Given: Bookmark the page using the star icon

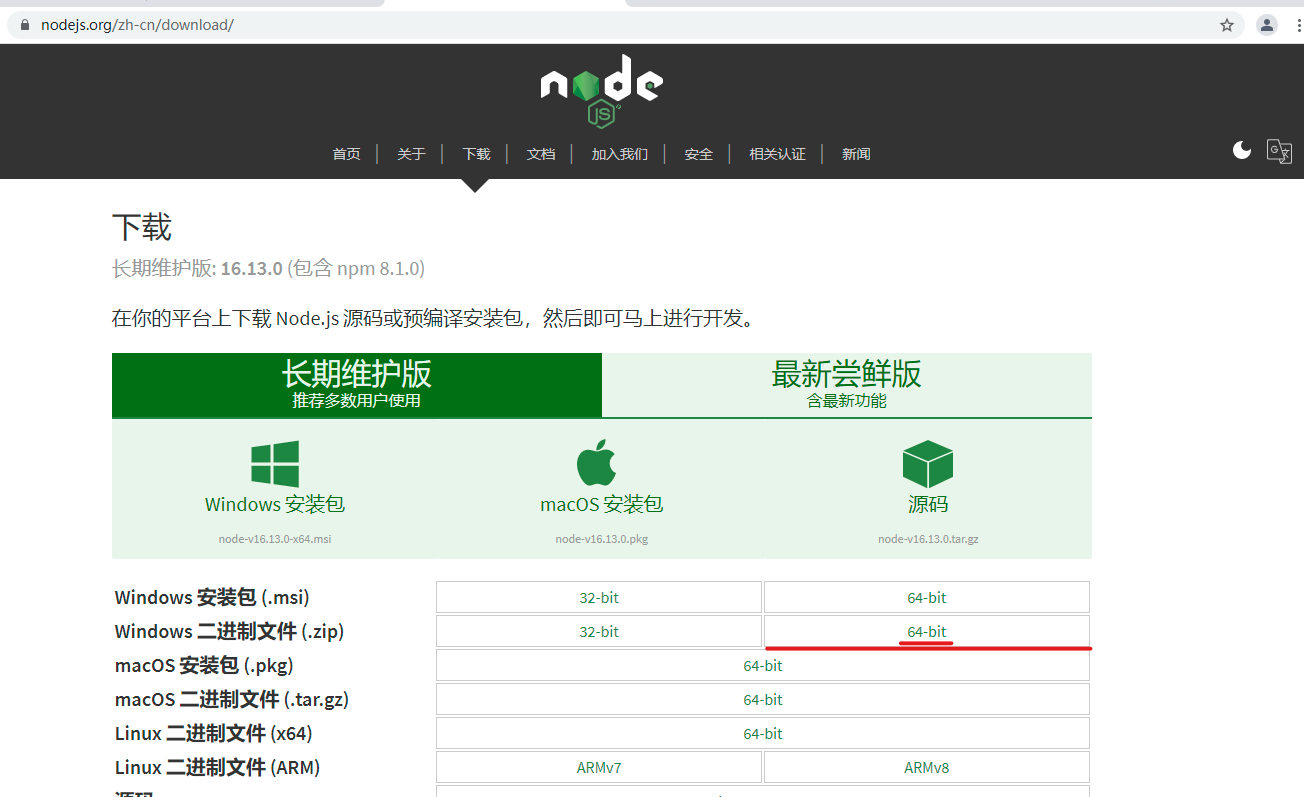Looking at the screenshot, I should 1226,25.
